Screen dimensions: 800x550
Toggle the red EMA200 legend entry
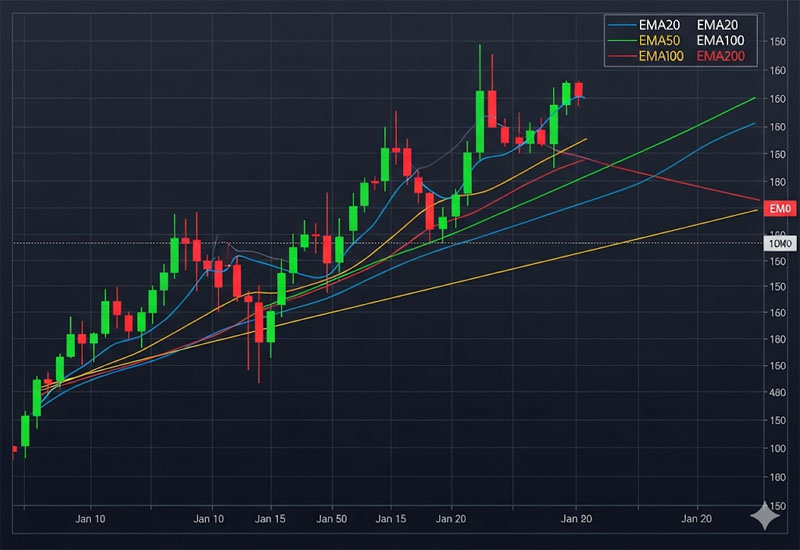click(719, 57)
